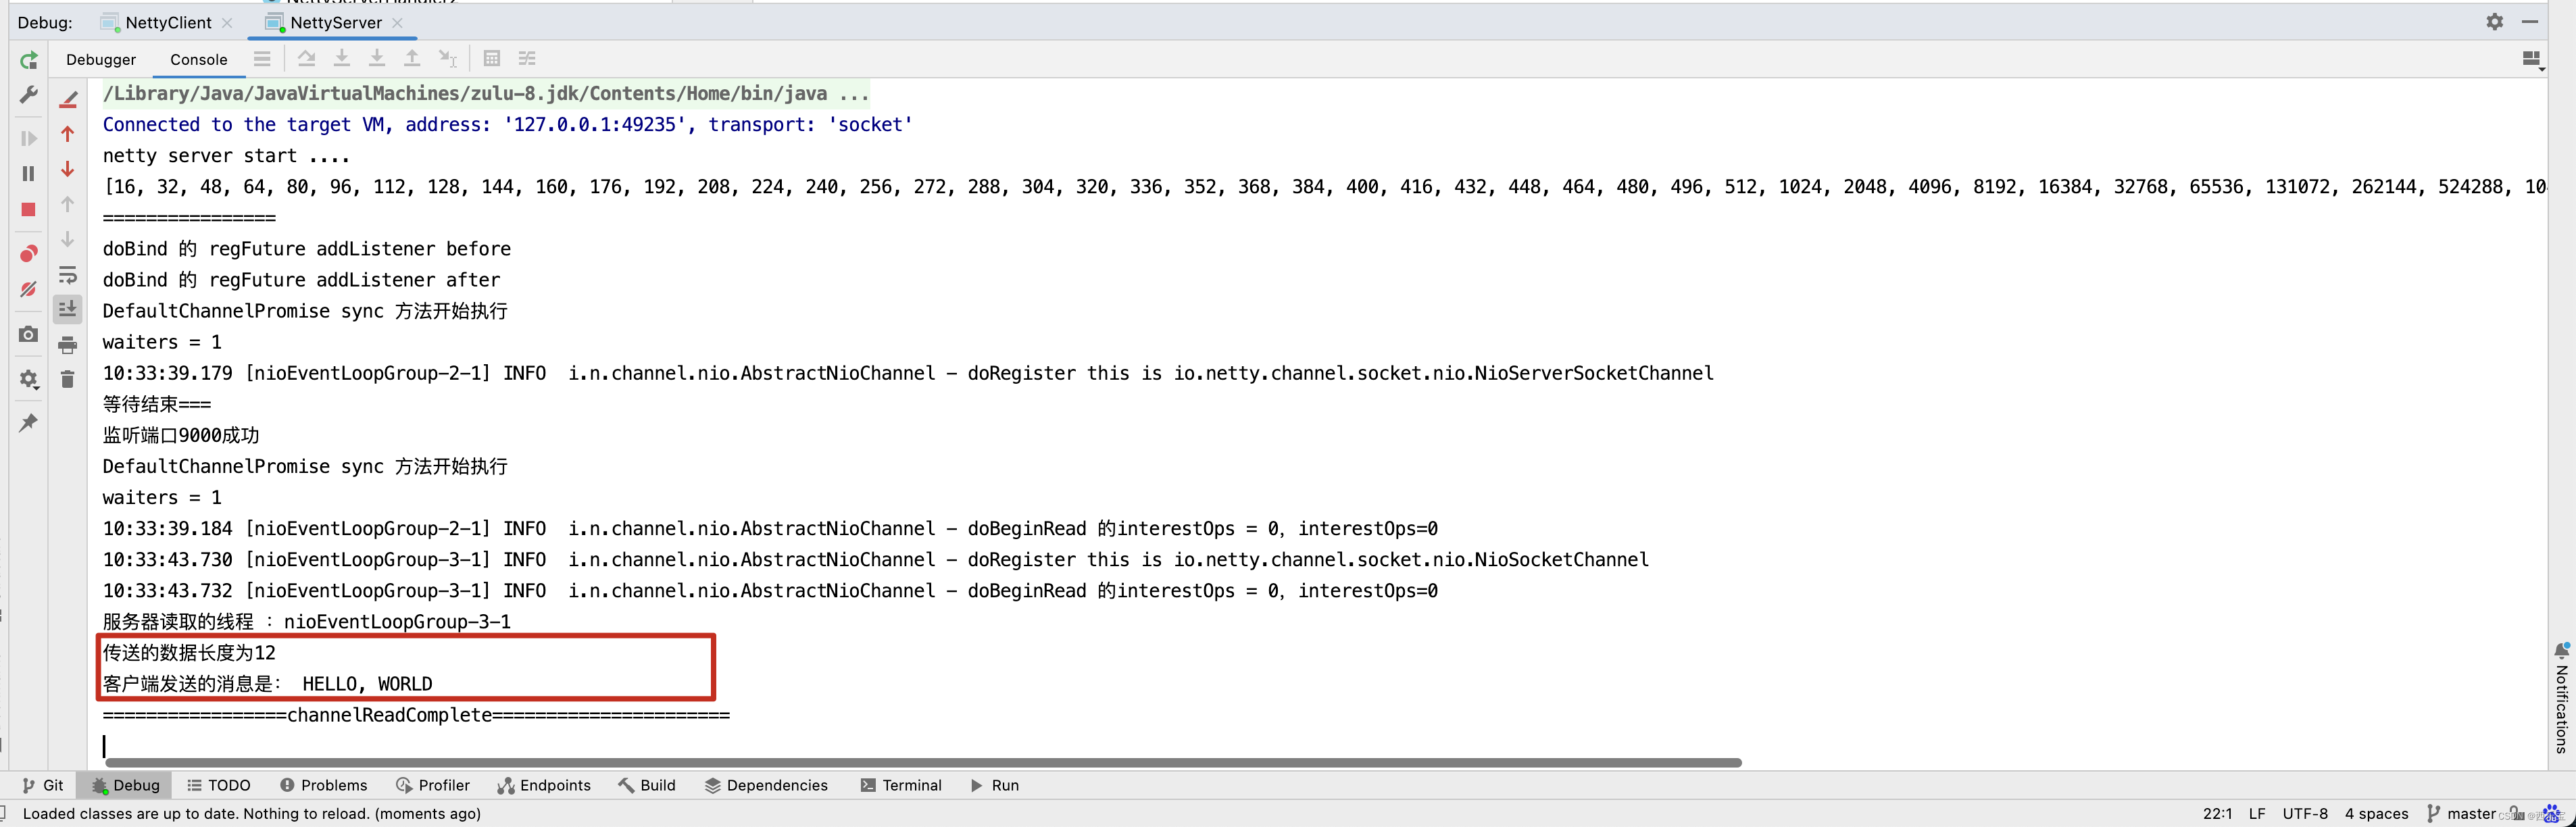Viewport: 2576px width, 827px height.
Task: Pause the running program
Action: coord(28,174)
